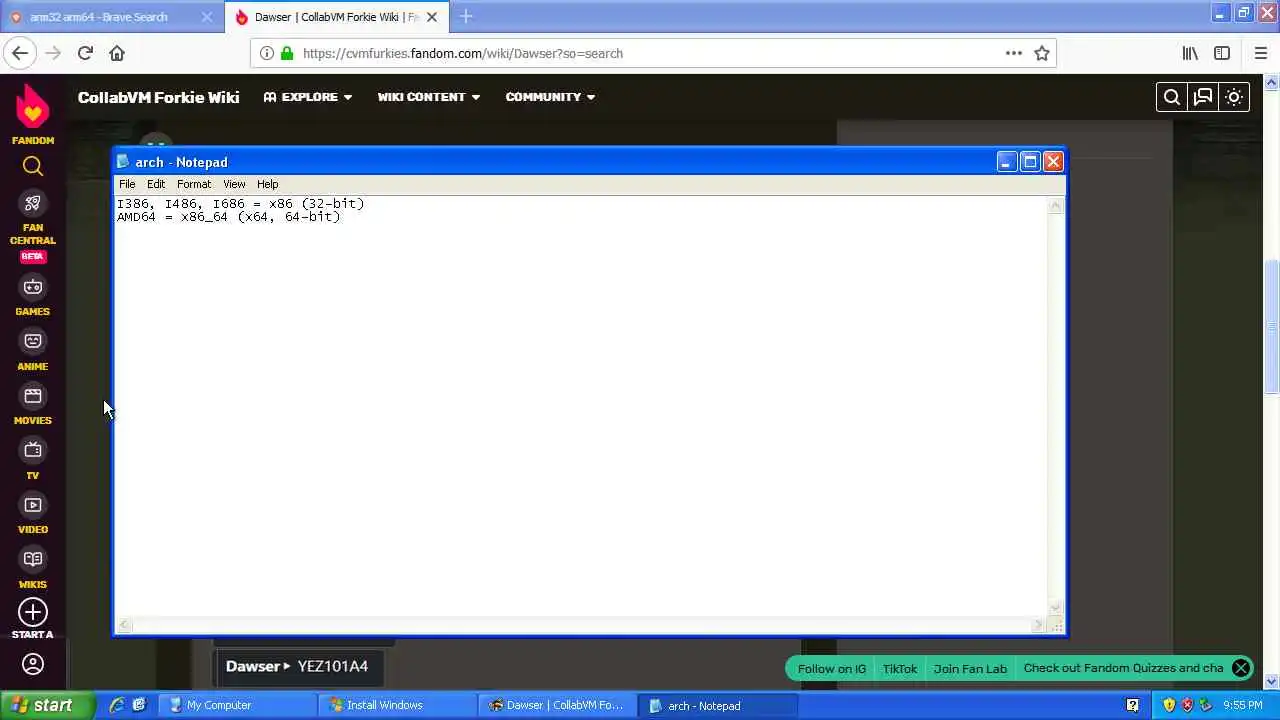Screen dimensions: 1280x720
Task: Open the Fandom sidebar search icon
Action: (33, 167)
